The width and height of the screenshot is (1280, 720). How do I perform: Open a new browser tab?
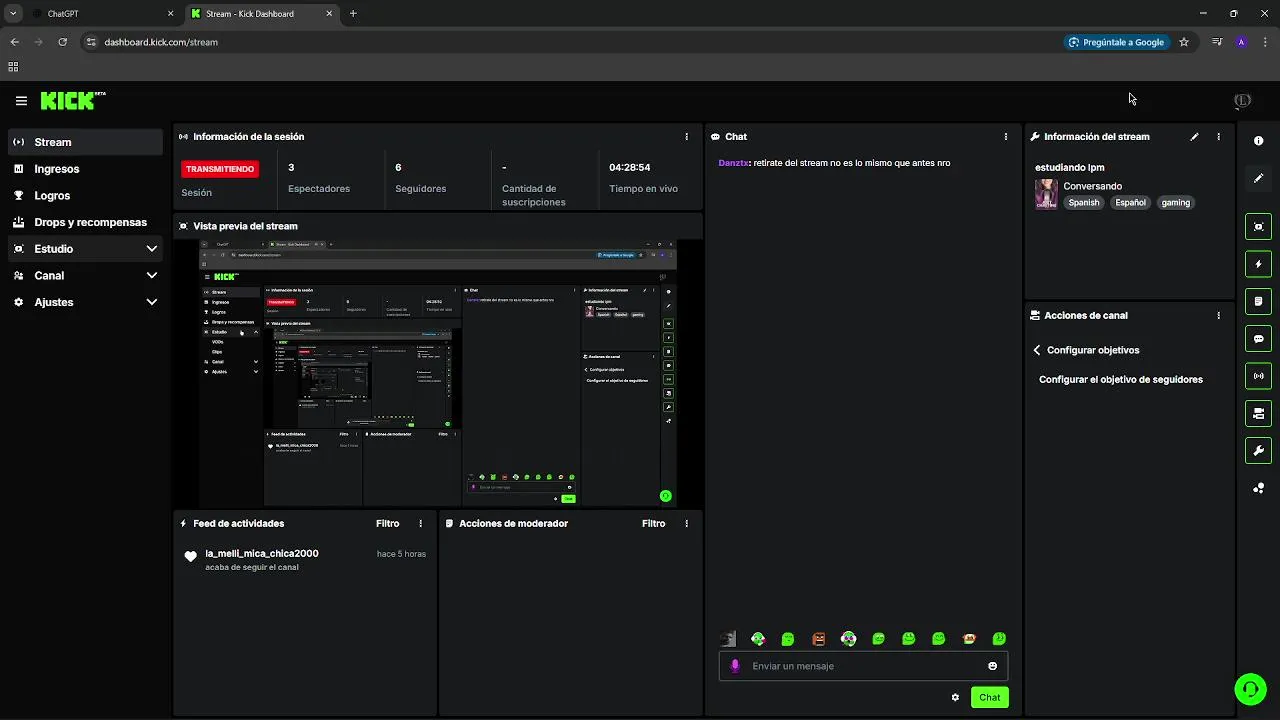353,14
